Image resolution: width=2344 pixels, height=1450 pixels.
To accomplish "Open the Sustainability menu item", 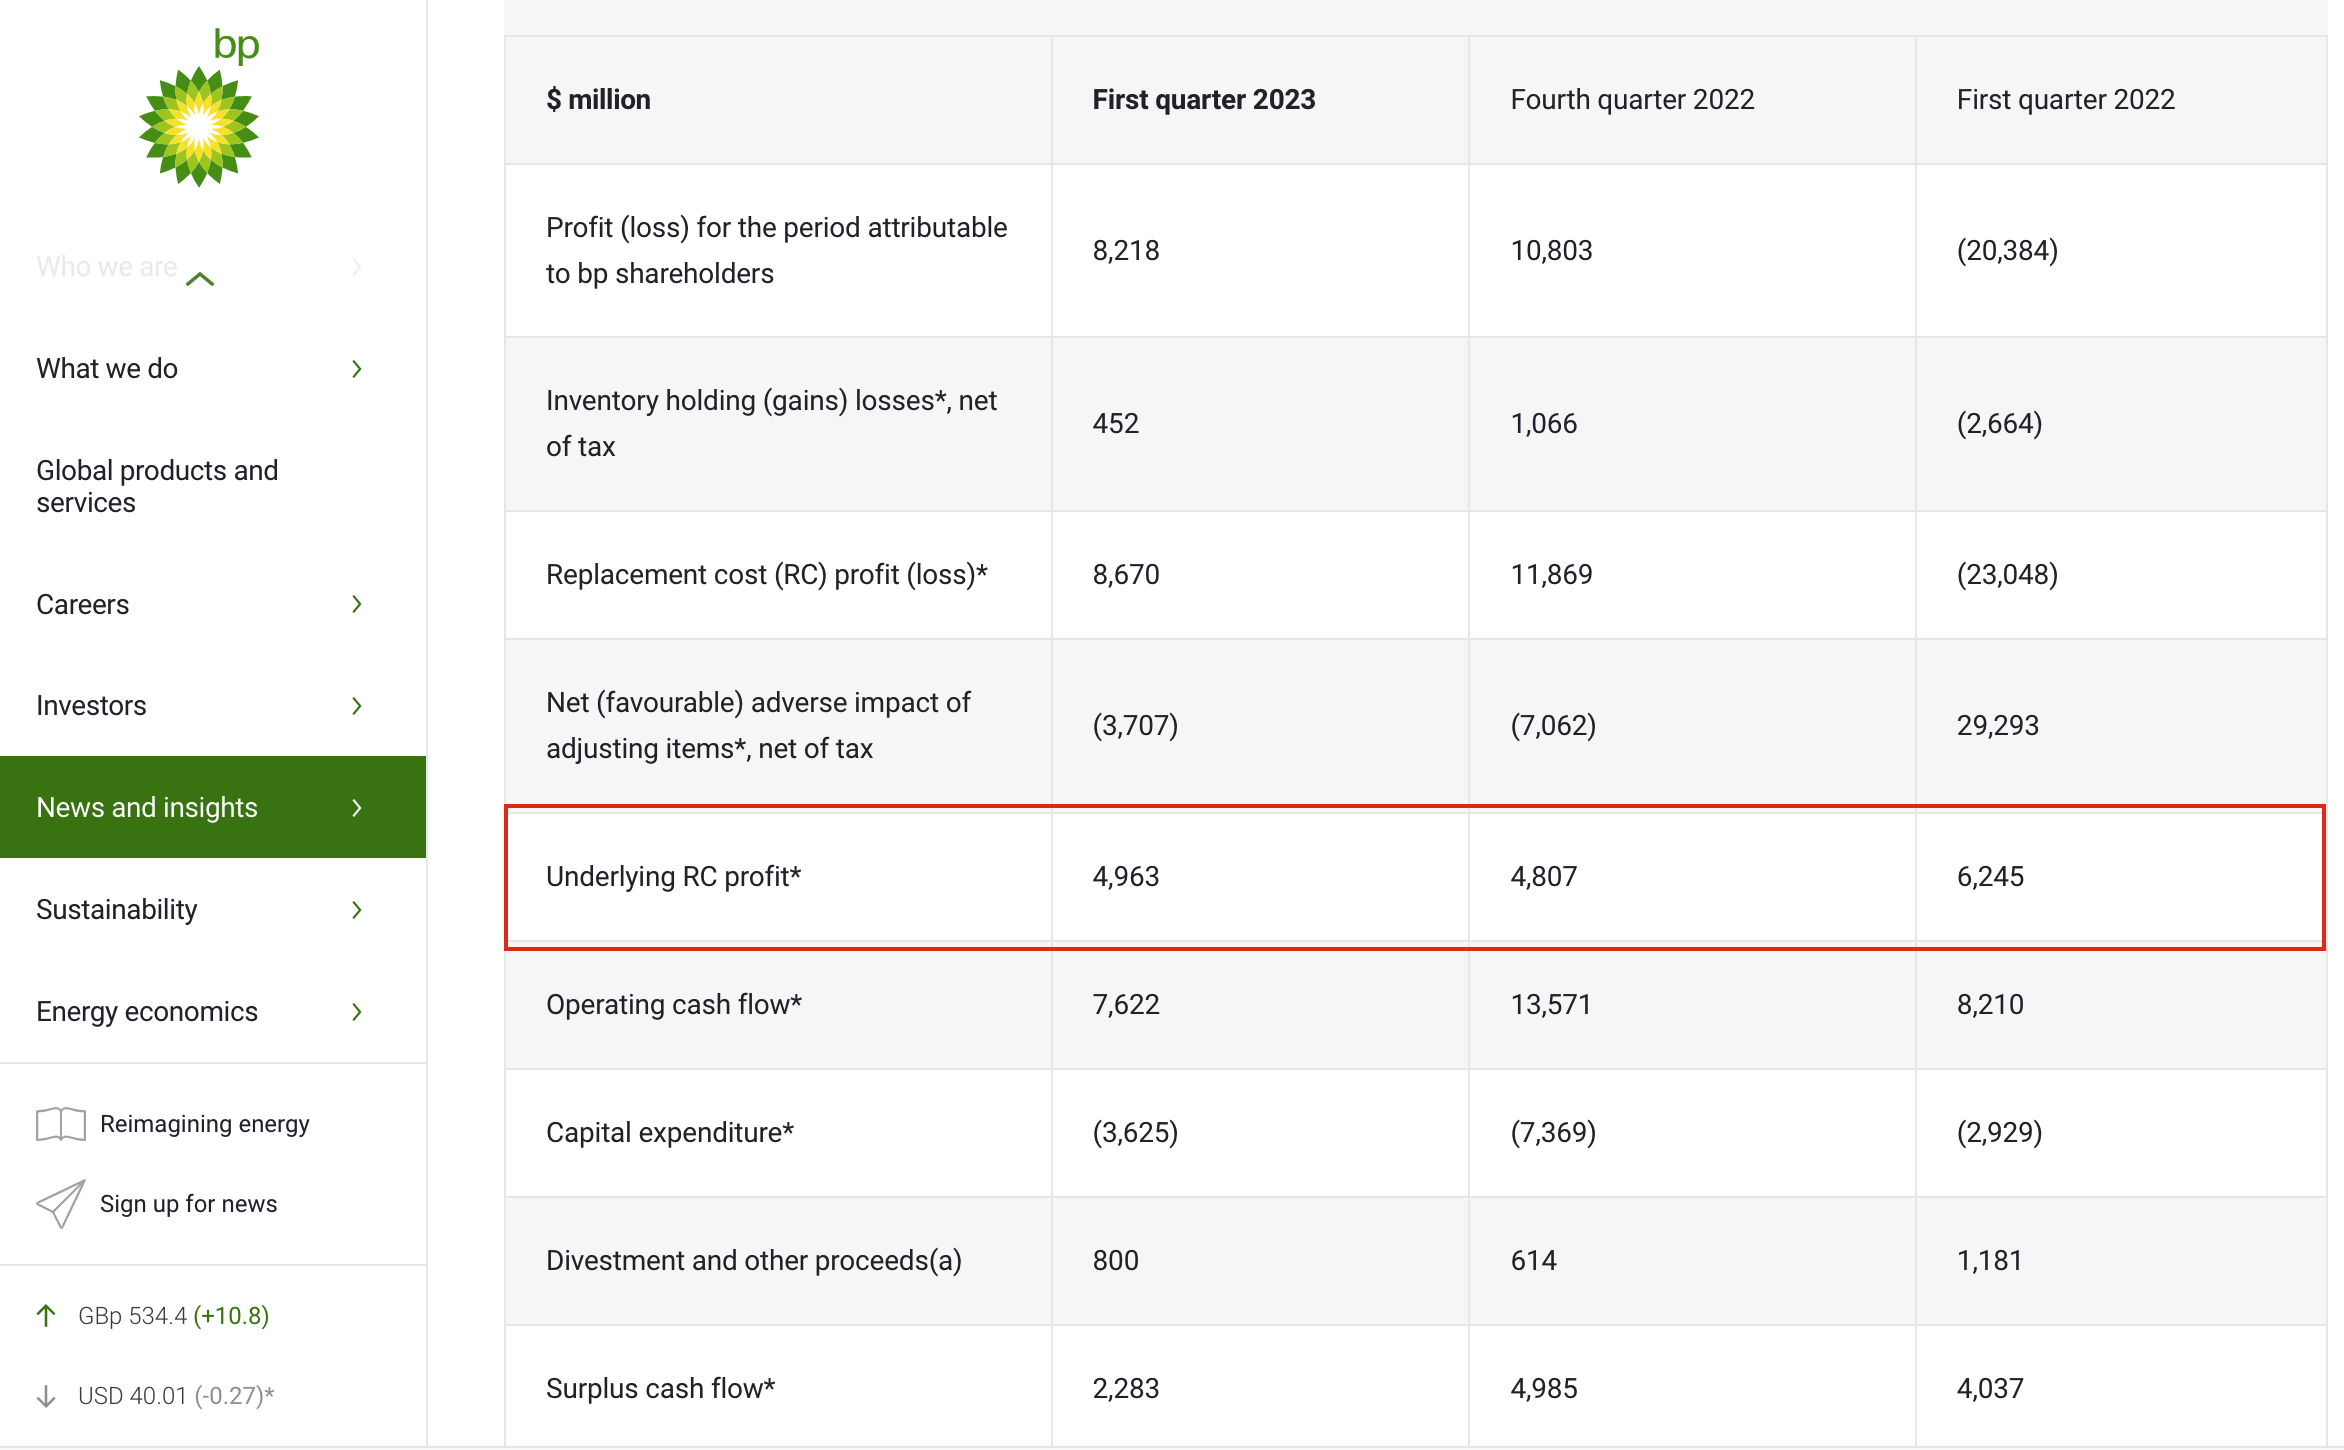I will (117, 910).
